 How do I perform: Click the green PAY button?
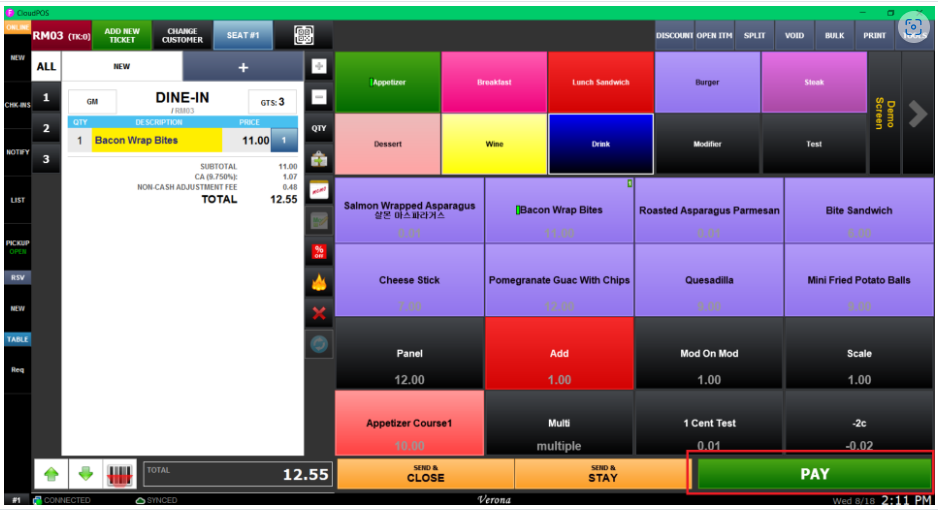[x=814, y=474]
